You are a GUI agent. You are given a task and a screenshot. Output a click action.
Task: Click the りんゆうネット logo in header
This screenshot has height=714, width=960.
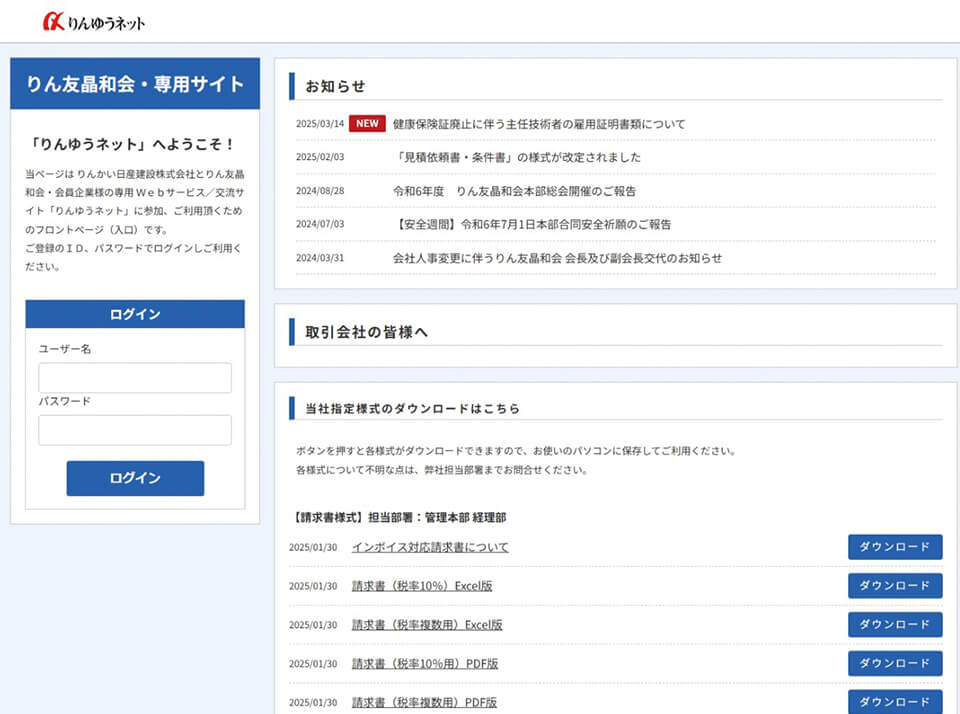[94, 21]
